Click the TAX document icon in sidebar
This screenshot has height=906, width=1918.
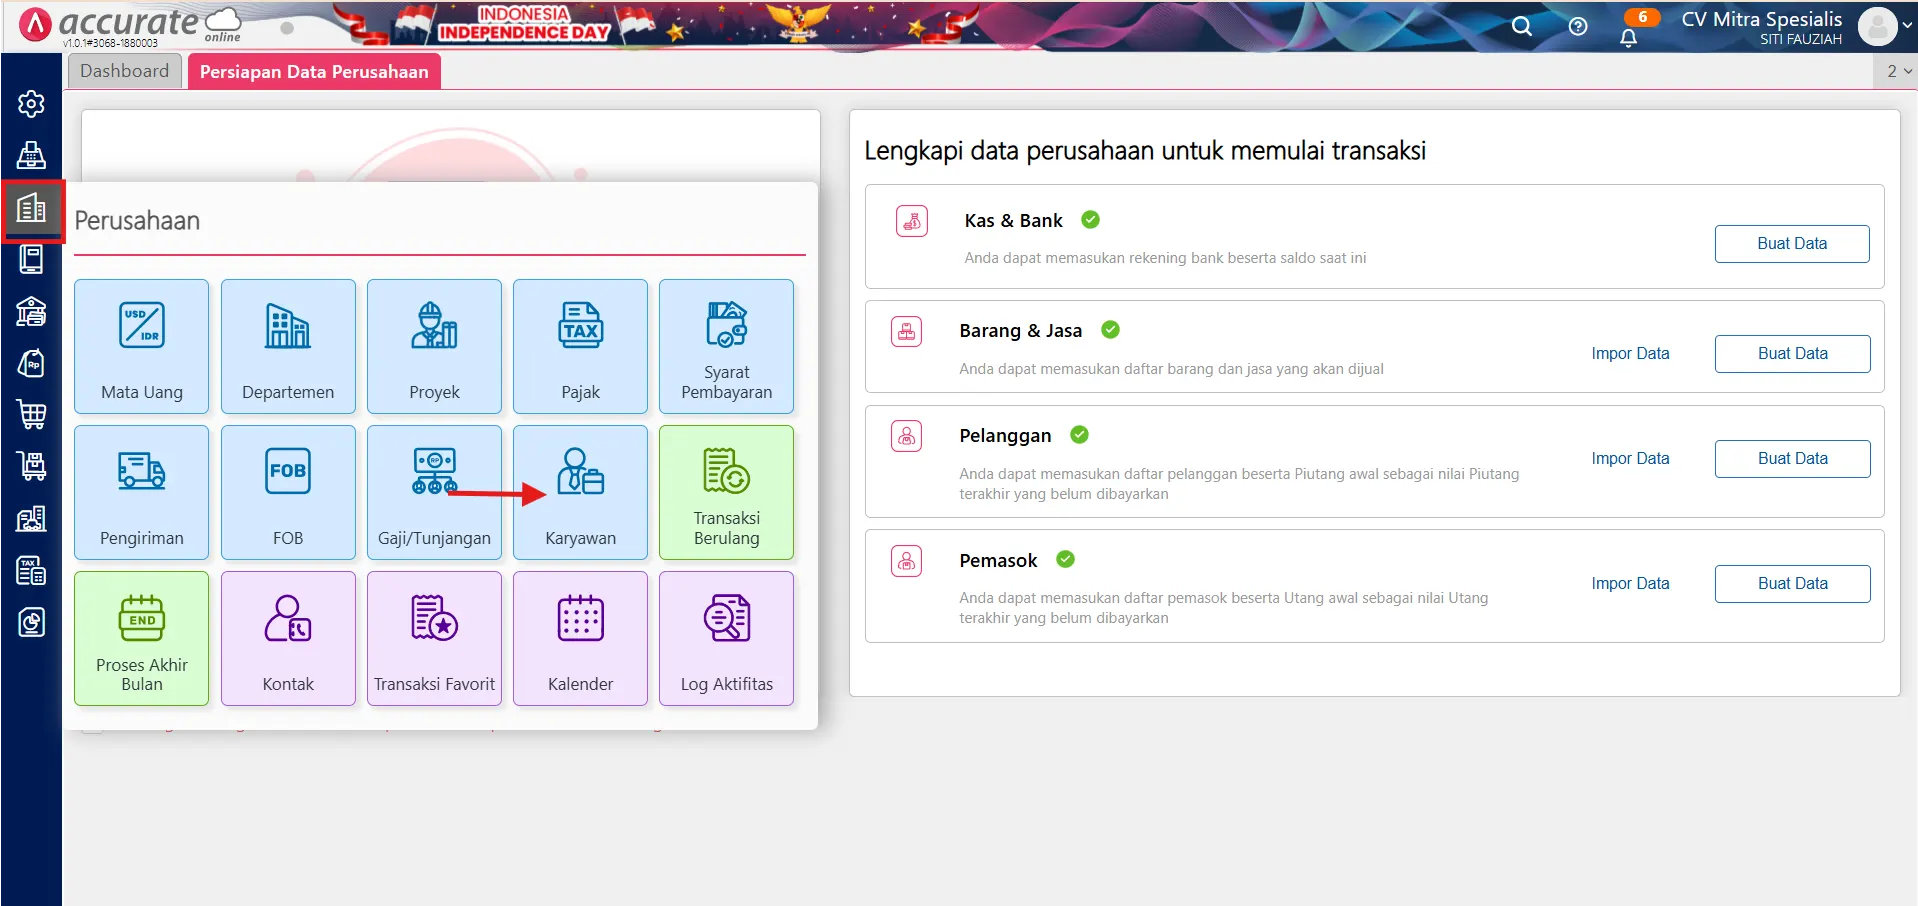click(x=31, y=571)
